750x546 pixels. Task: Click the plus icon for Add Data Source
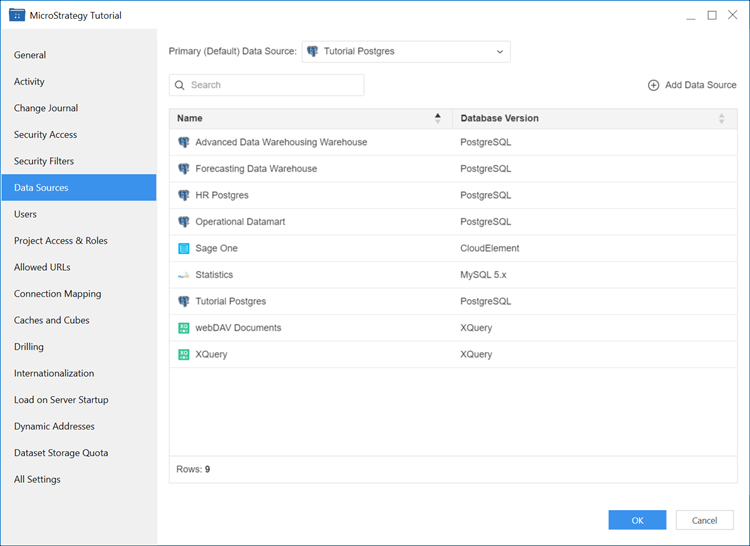coord(654,85)
